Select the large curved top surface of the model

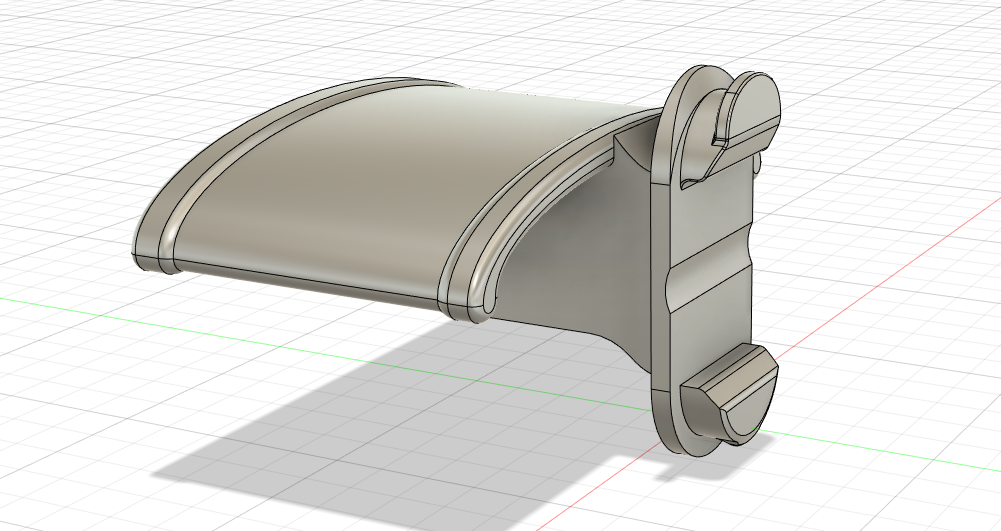coord(383,191)
